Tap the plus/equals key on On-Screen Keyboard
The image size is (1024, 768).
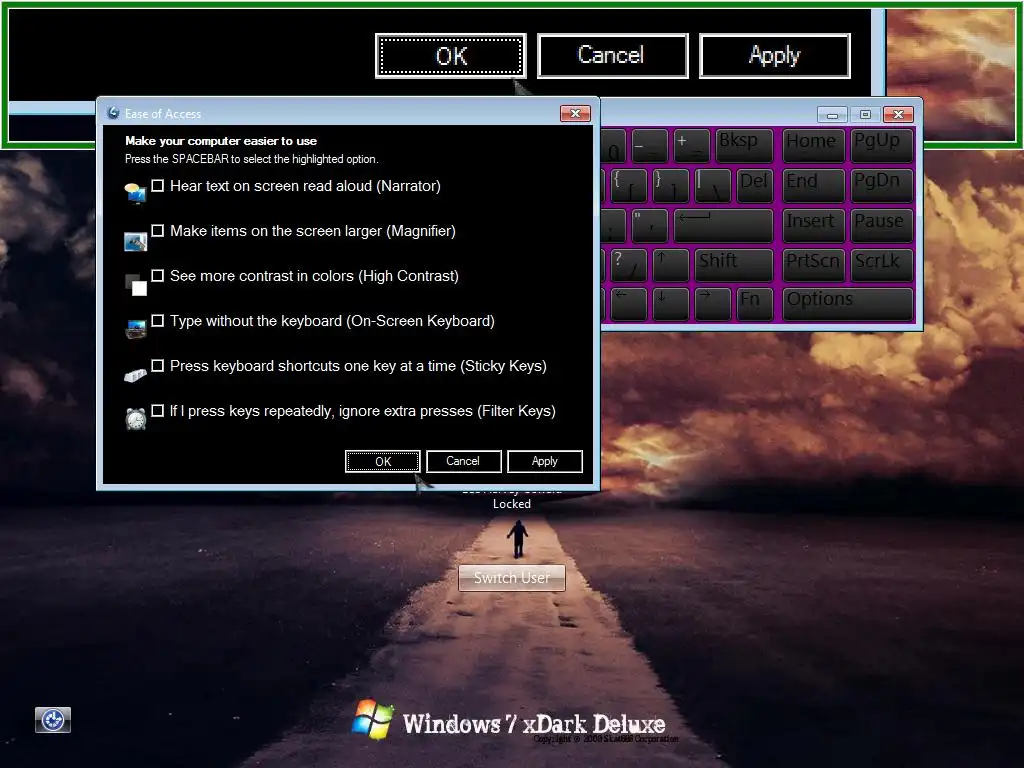coord(692,145)
